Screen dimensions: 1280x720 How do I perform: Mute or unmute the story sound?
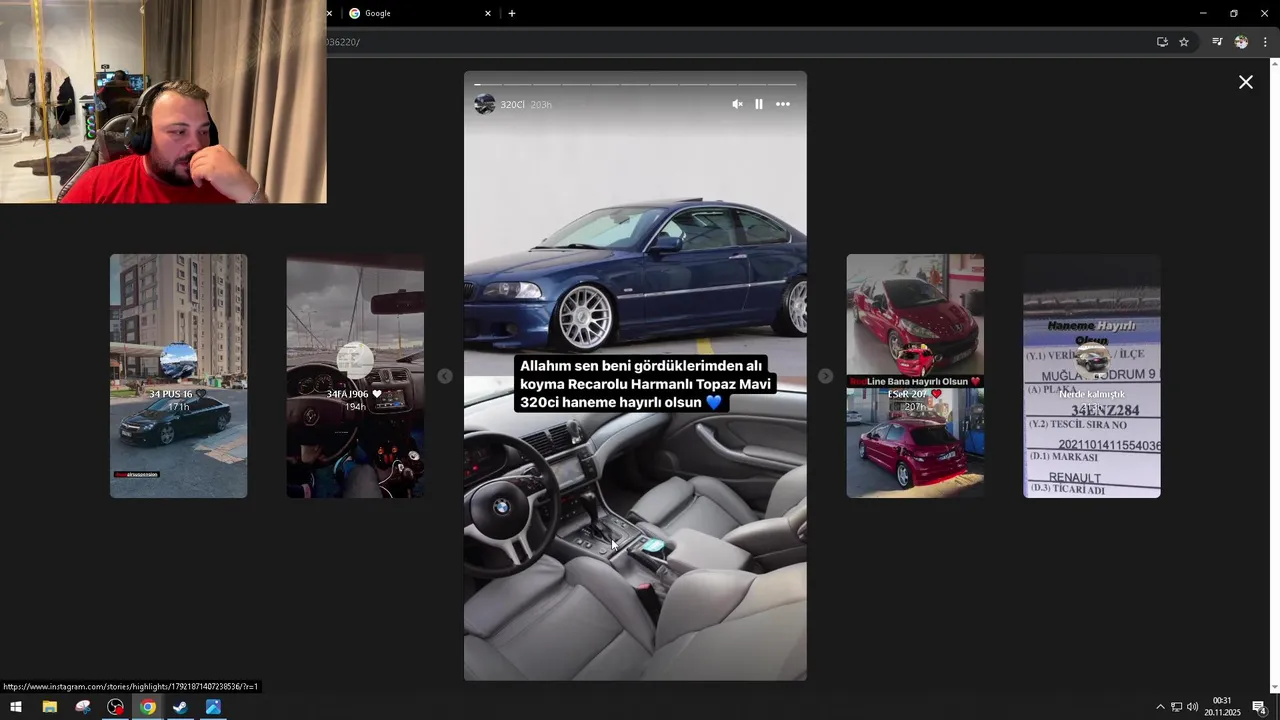click(x=737, y=104)
